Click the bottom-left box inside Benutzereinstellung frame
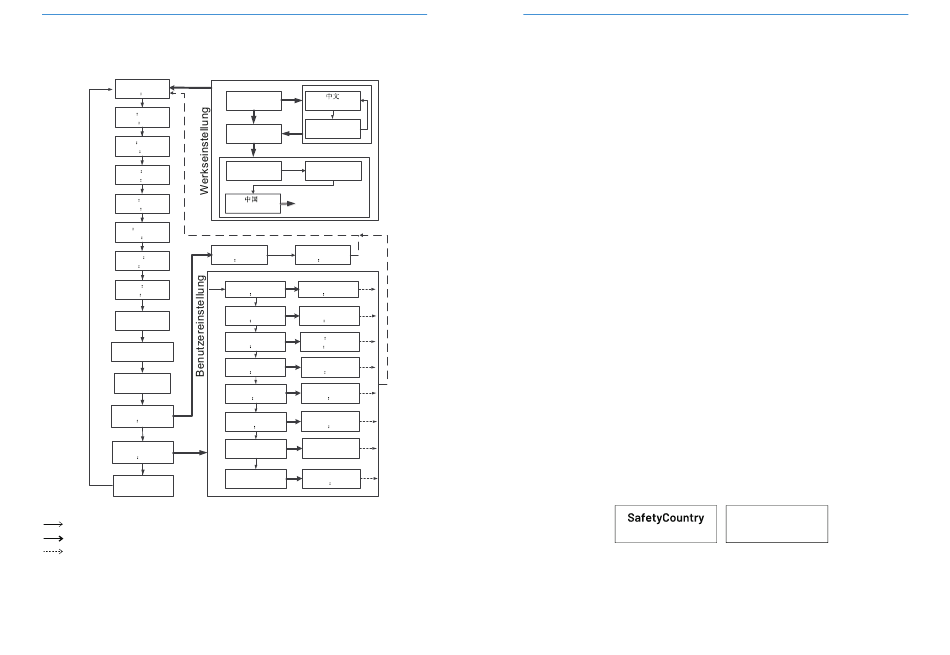 (254, 479)
